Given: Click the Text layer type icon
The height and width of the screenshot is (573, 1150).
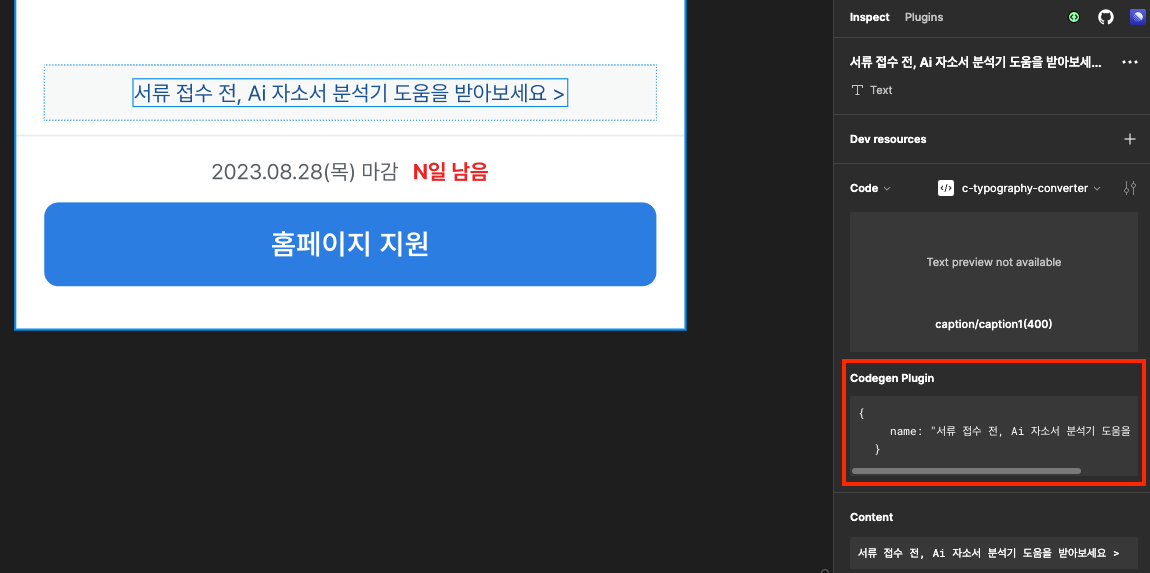Looking at the screenshot, I should pos(857,90).
